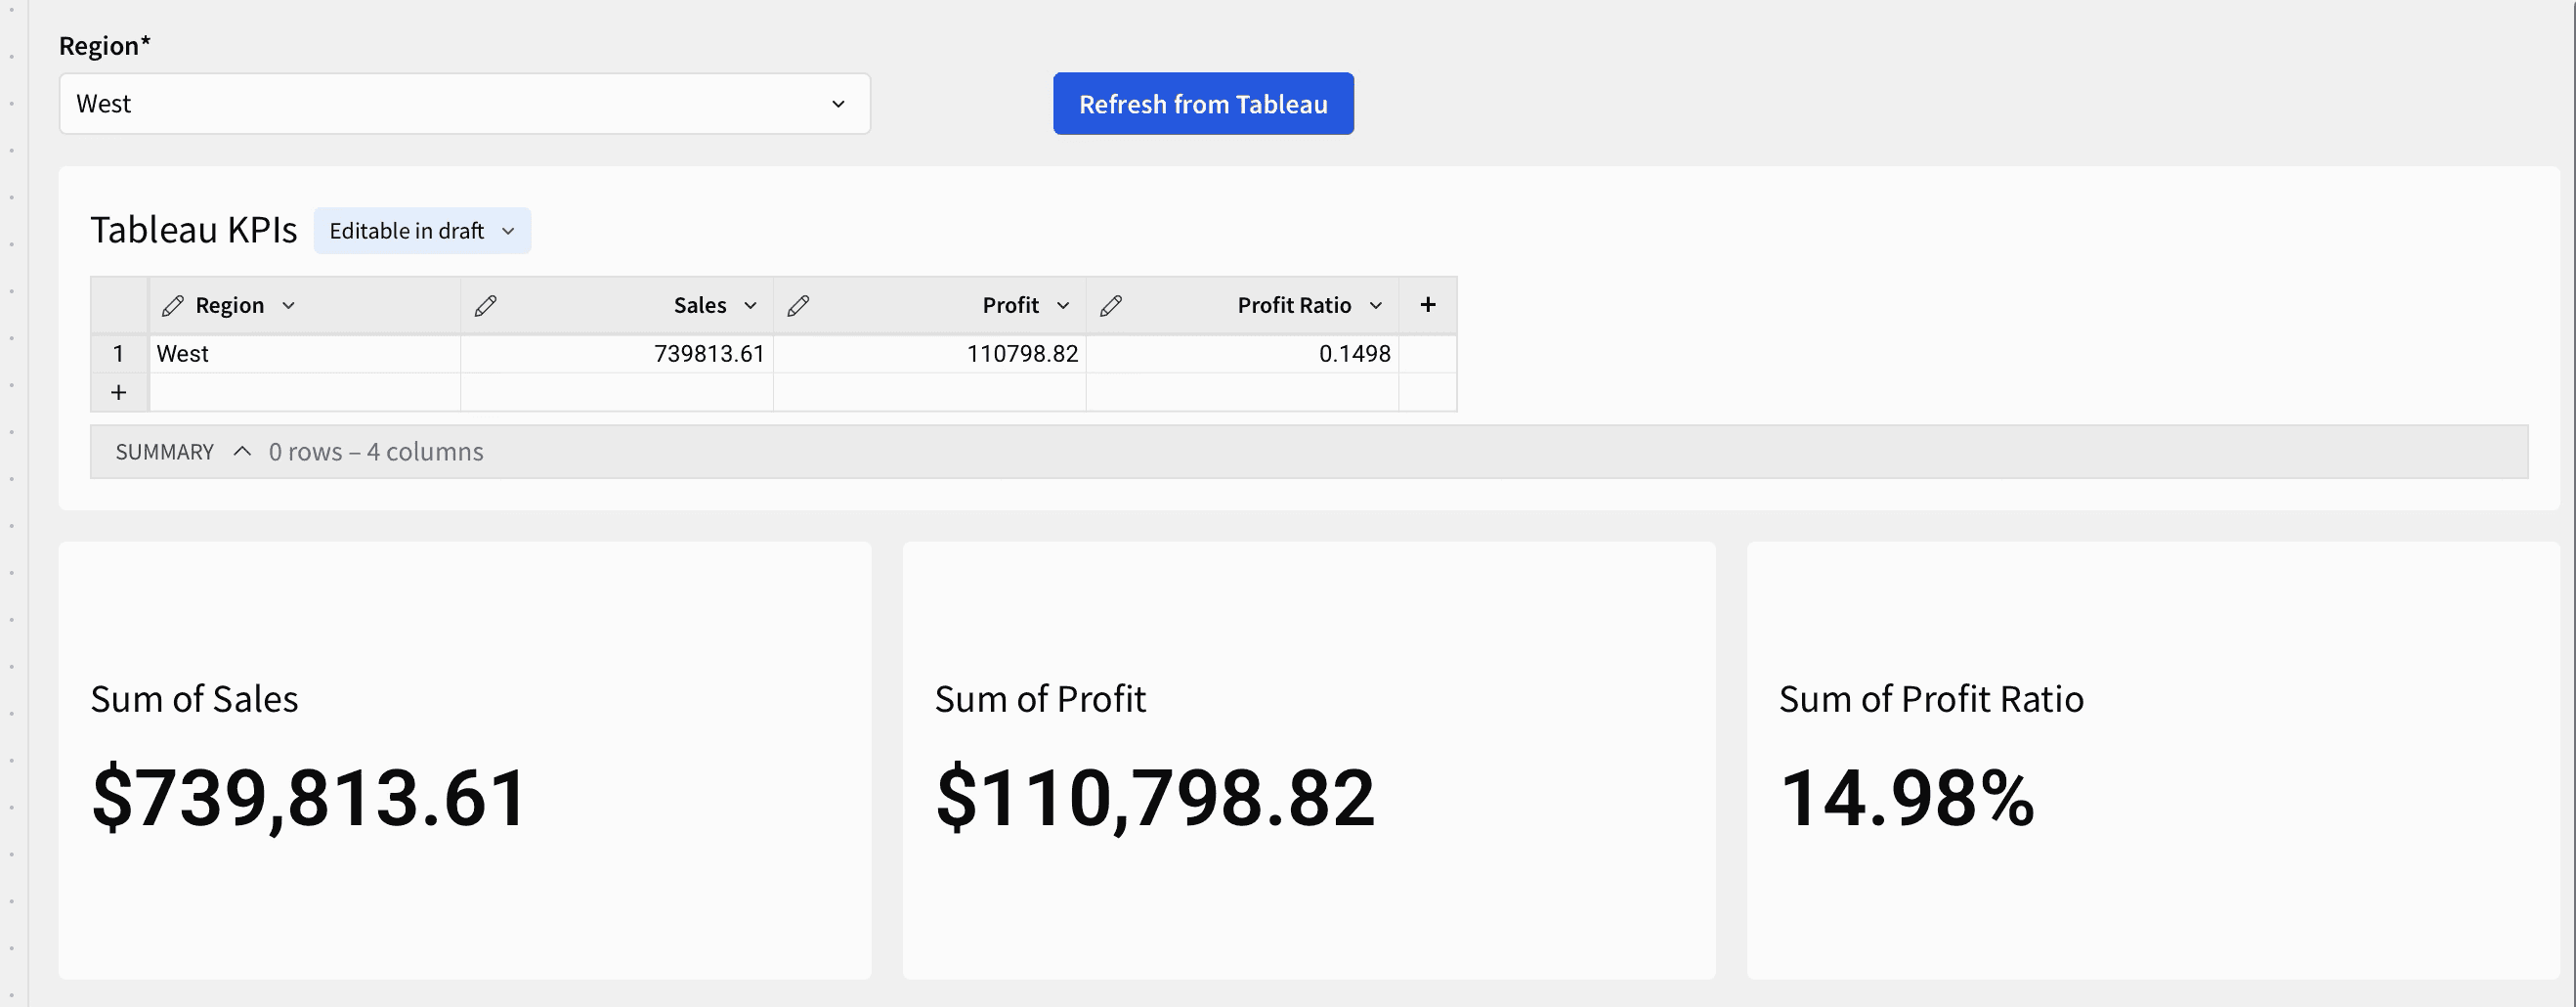Add a new row with the plus icon
2576x1007 pixels.
[119, 393]
